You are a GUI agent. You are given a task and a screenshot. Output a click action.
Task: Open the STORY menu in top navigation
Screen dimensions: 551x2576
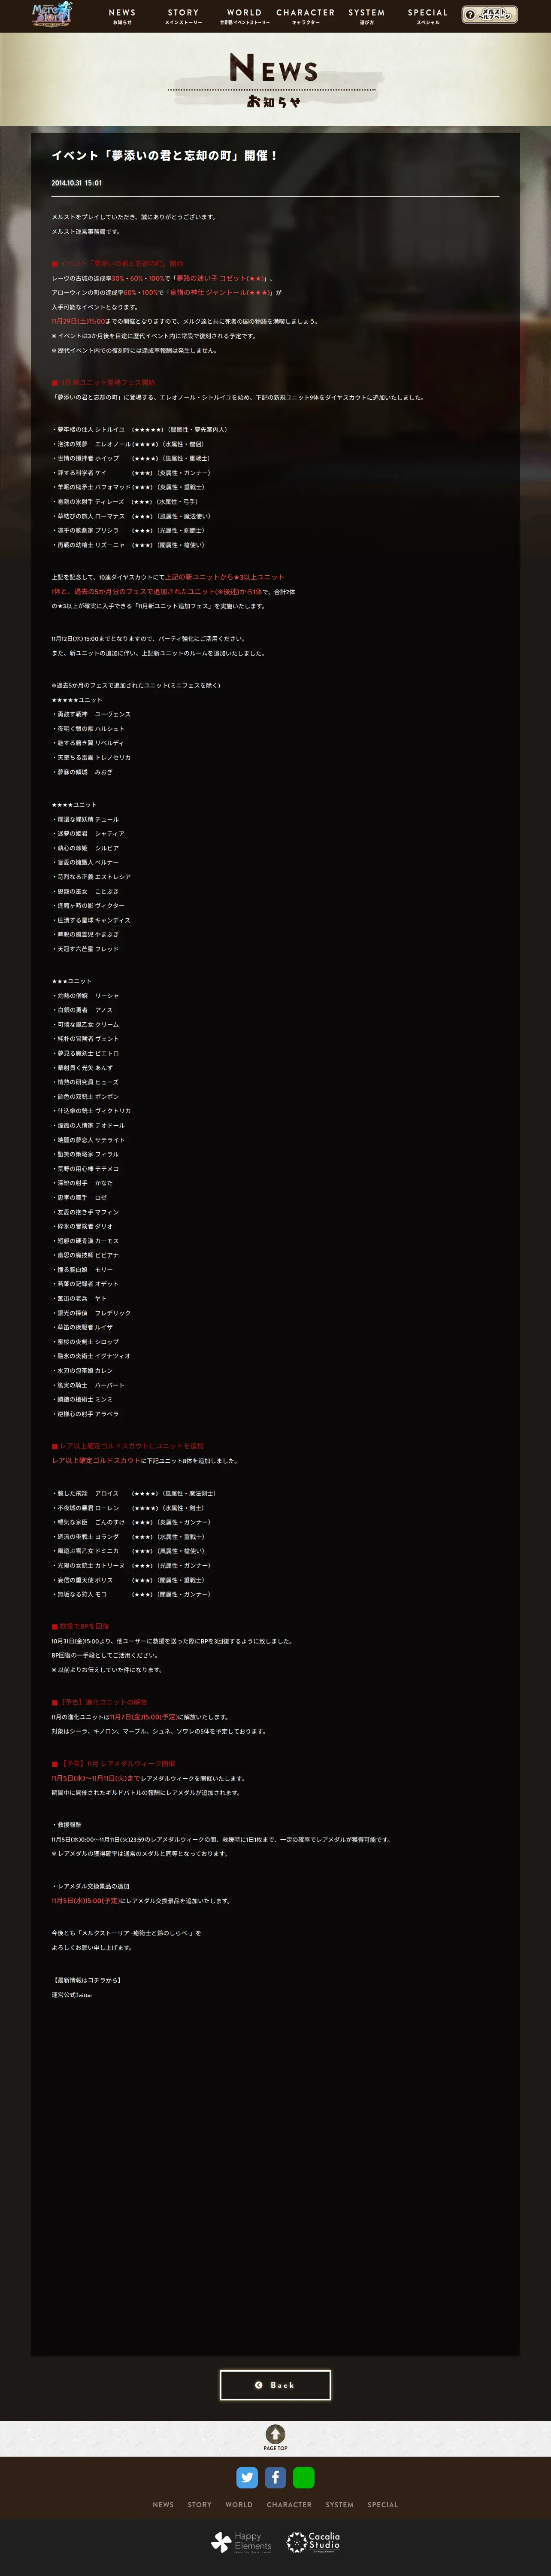[183, 16]
